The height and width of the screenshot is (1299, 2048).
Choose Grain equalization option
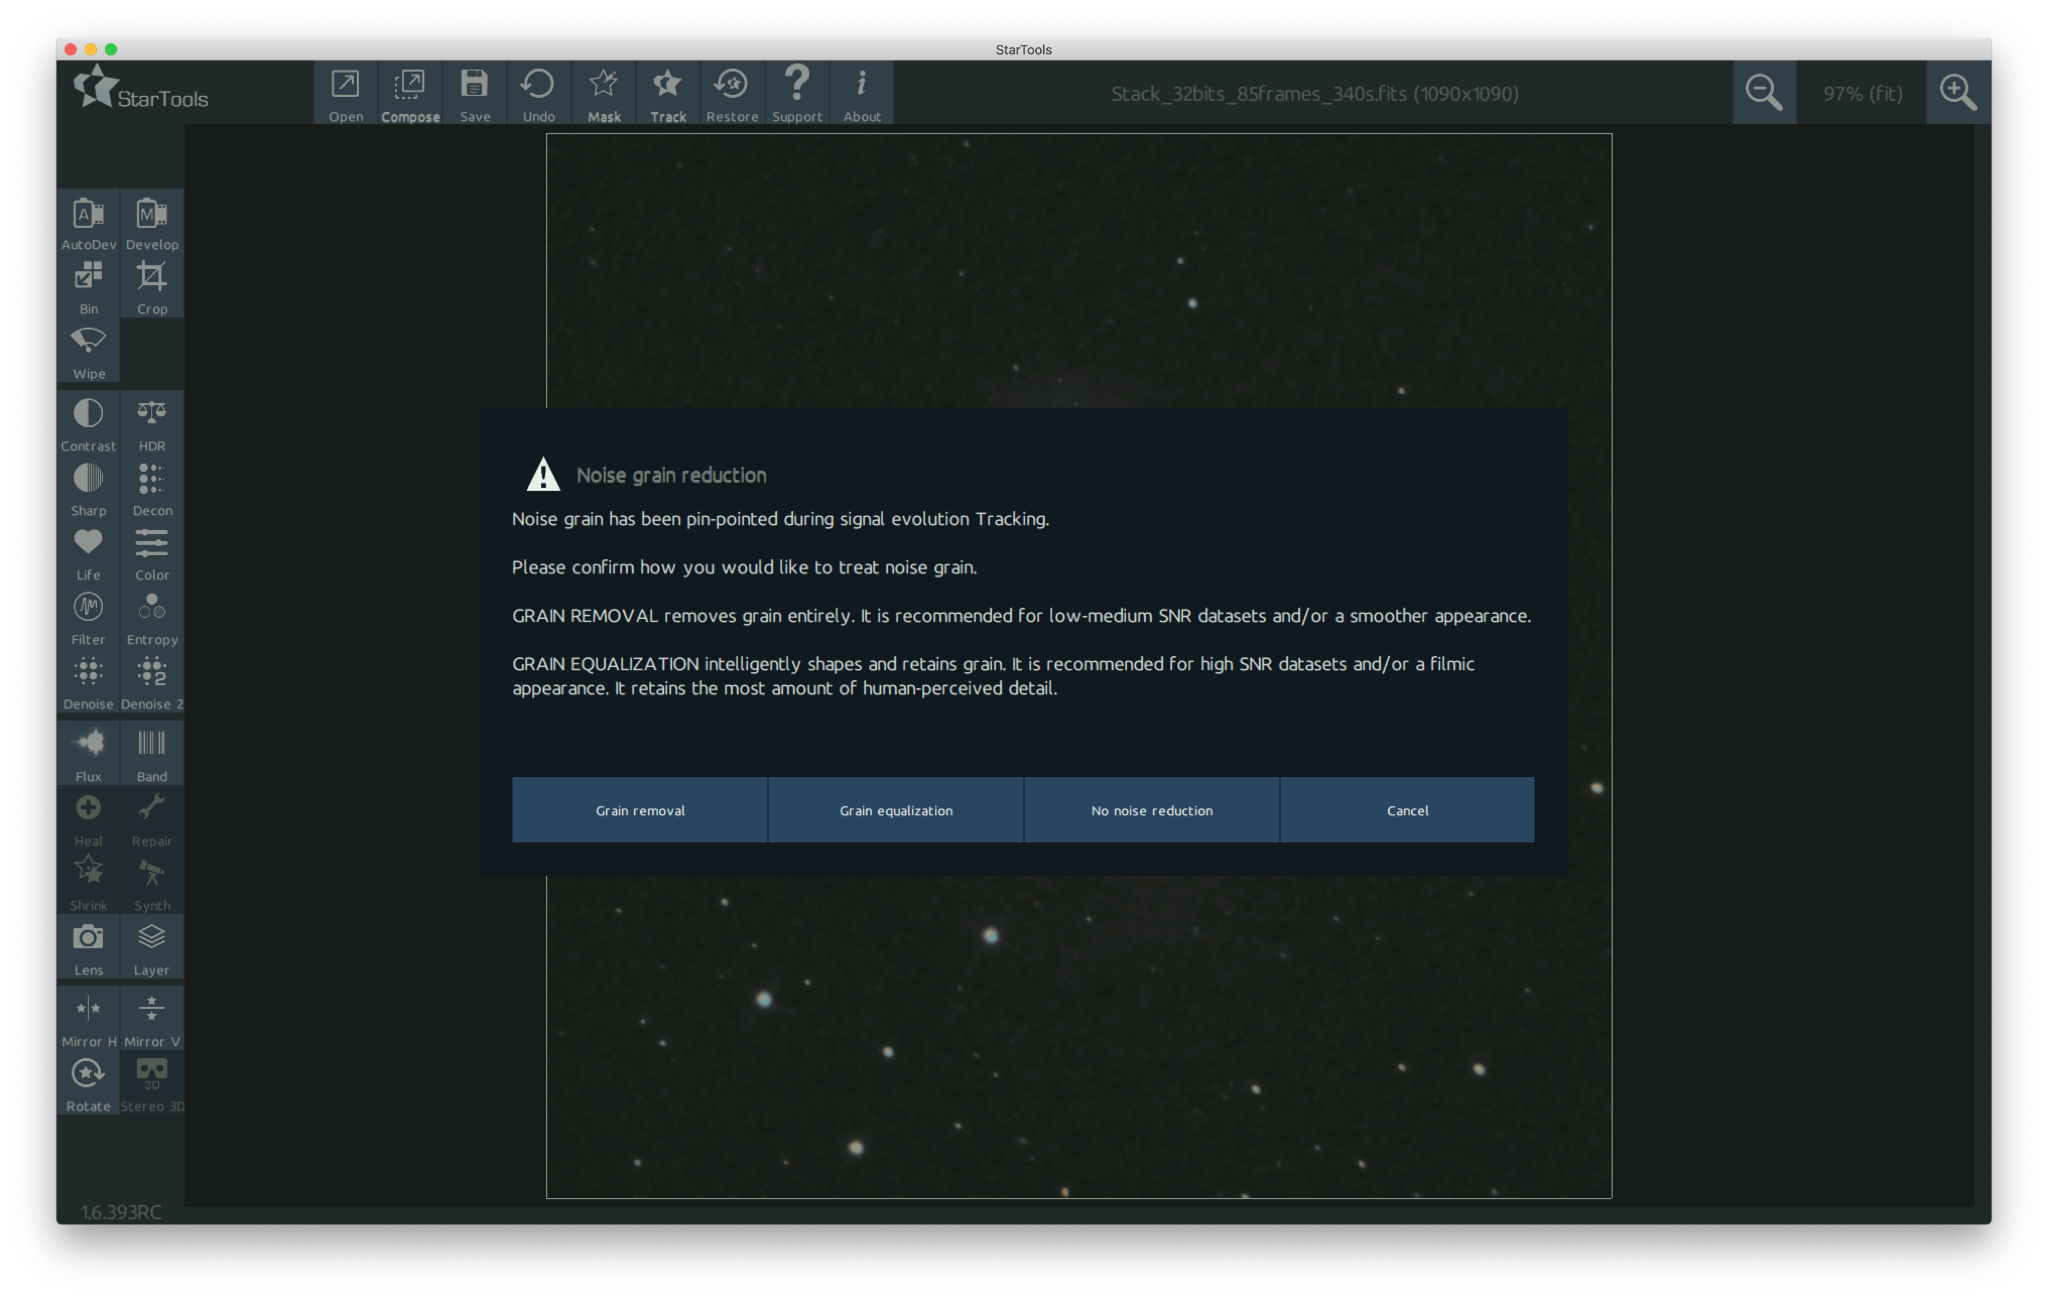[x=896, y=809]
